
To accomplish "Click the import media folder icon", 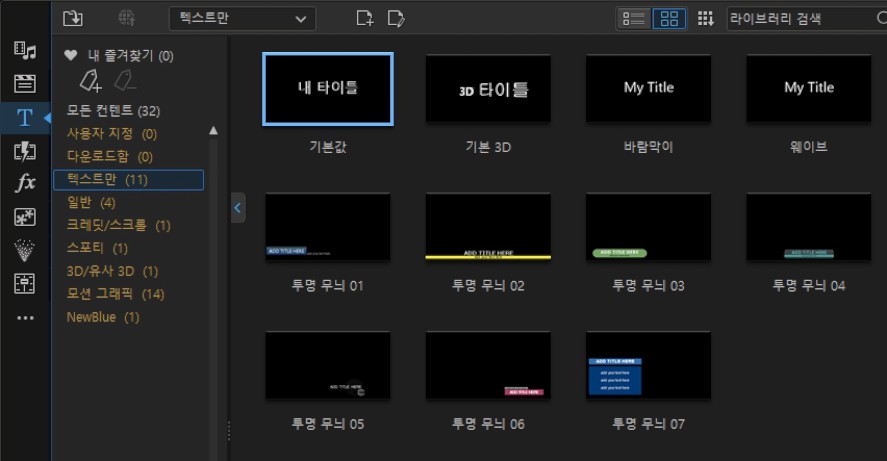I will [x=73, y=19].
